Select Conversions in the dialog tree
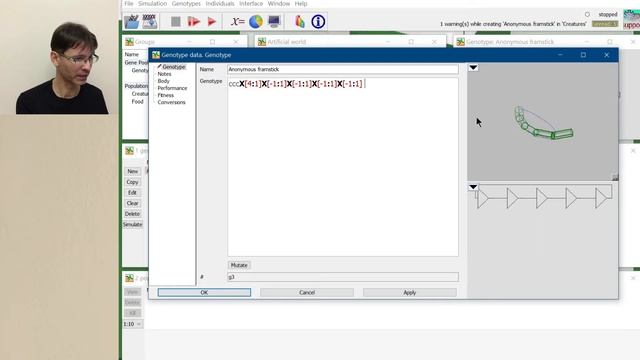This screenshot has width=640, height=360. 171,102
